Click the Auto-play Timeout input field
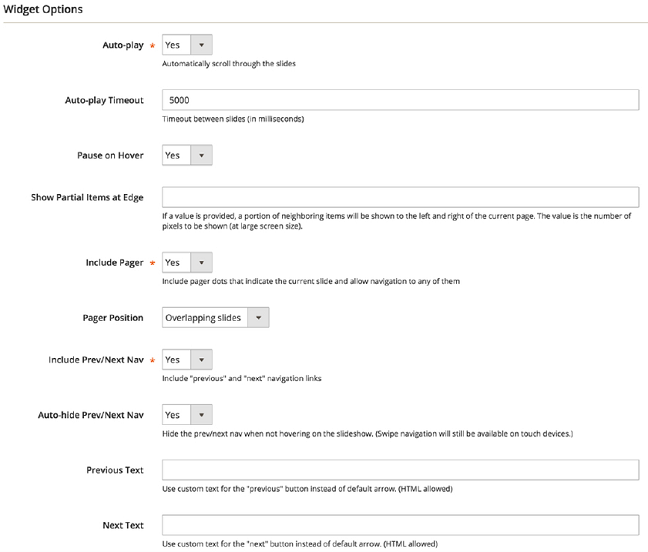Screen dimensions: 648x552 [x=400, y=100]
